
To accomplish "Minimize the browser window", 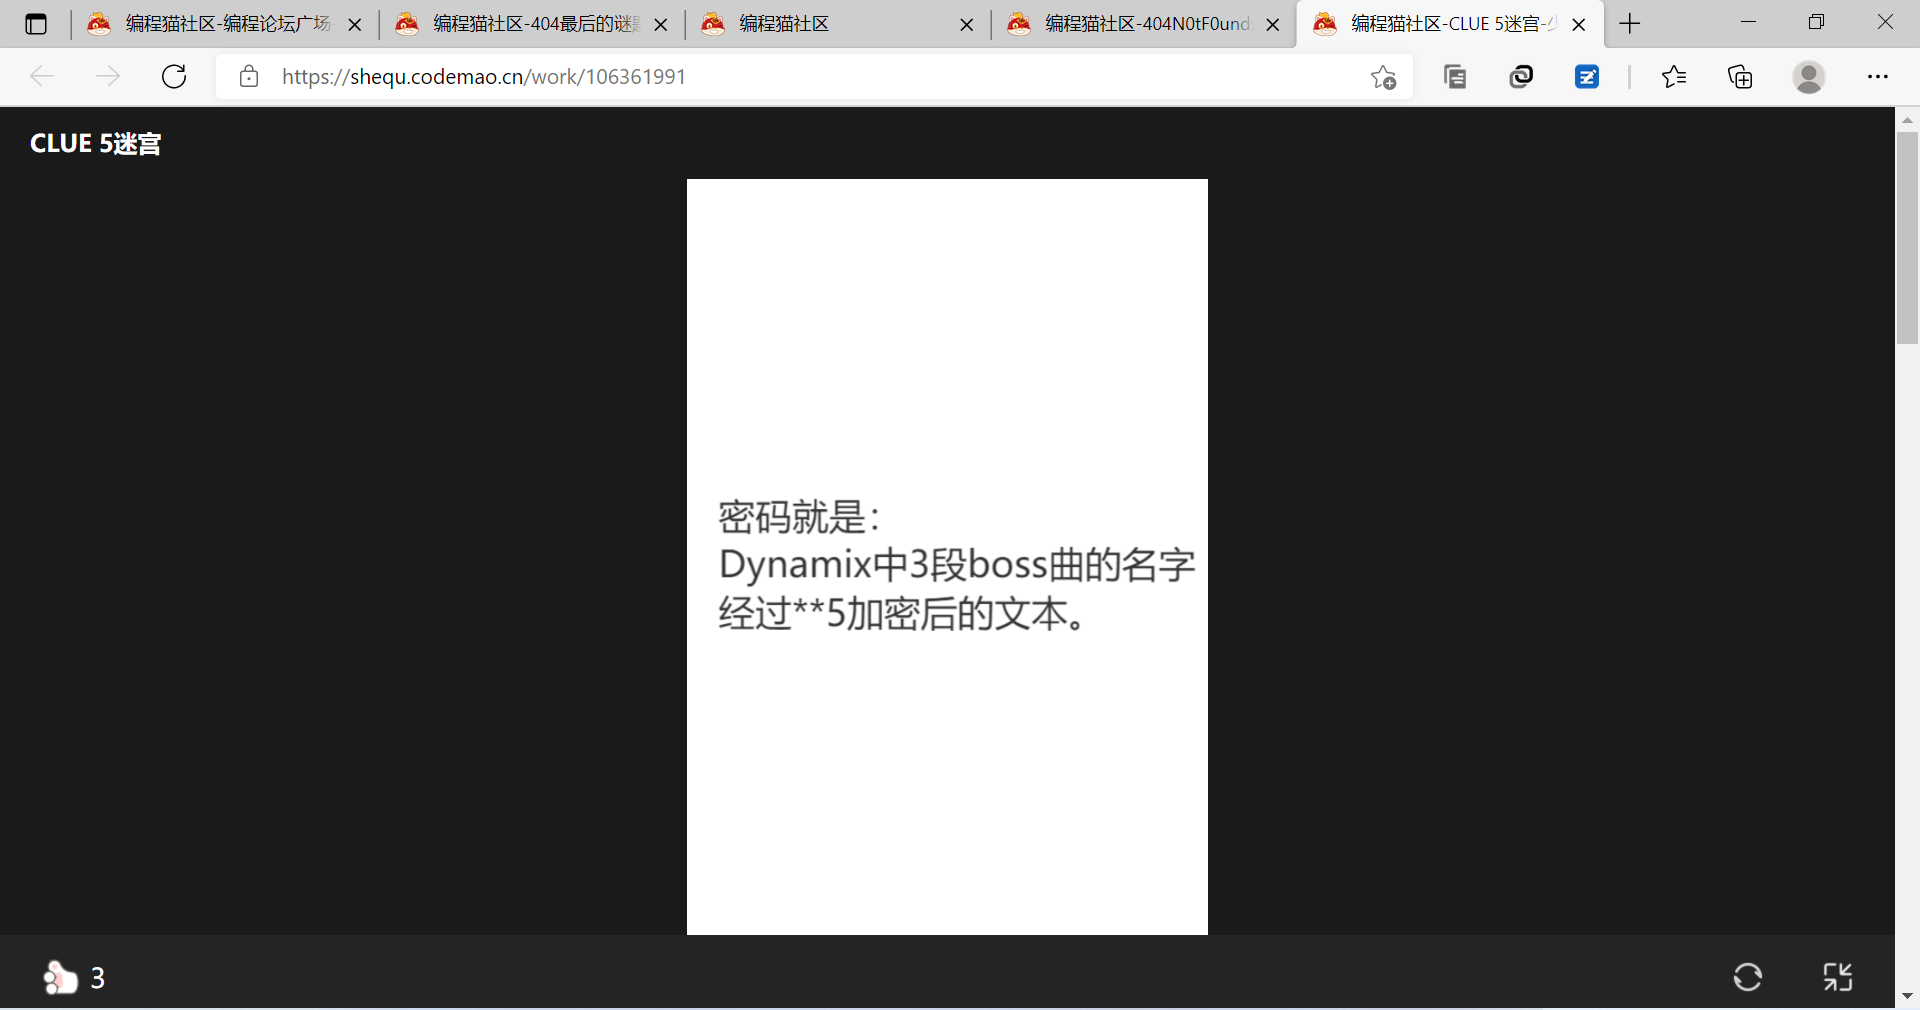I will (1748, 22).
